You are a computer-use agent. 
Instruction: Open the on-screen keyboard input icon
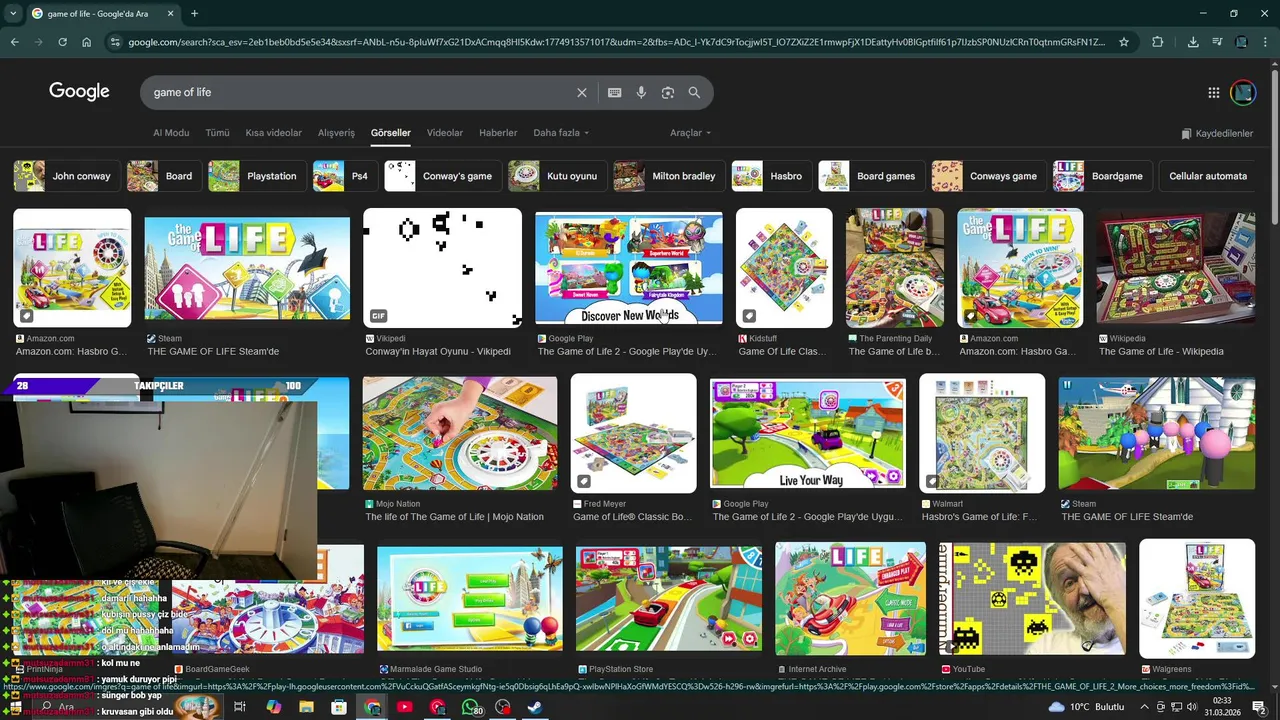(x=615, y=92)
